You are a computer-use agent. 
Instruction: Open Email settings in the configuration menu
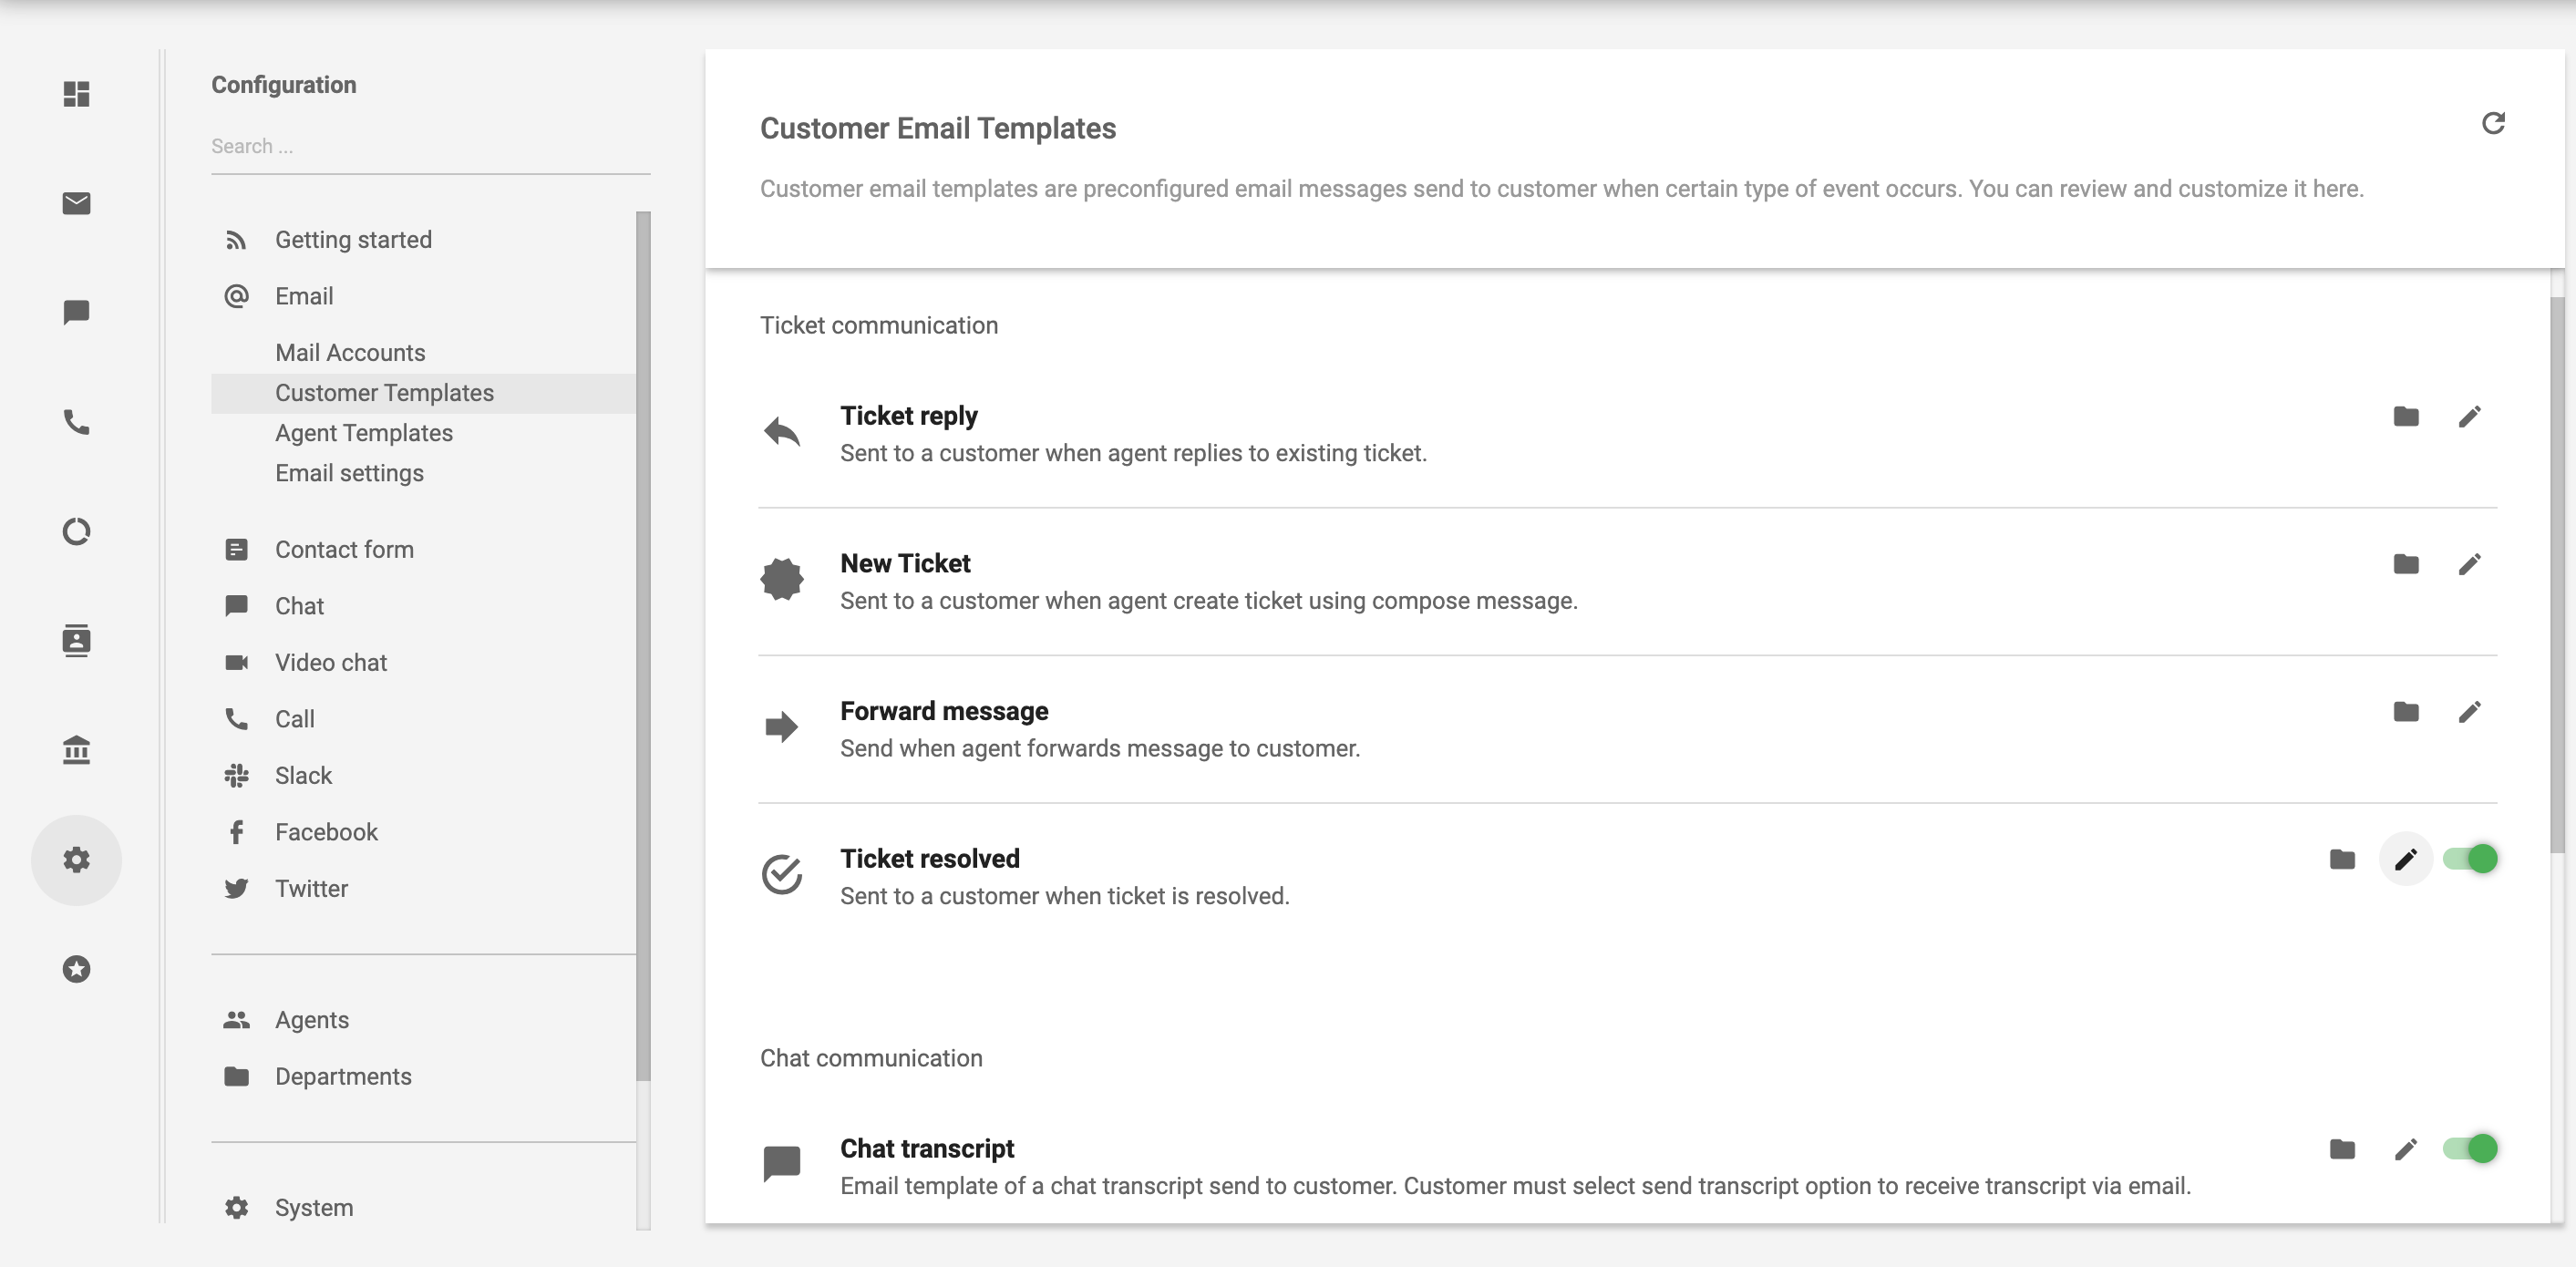349,472
